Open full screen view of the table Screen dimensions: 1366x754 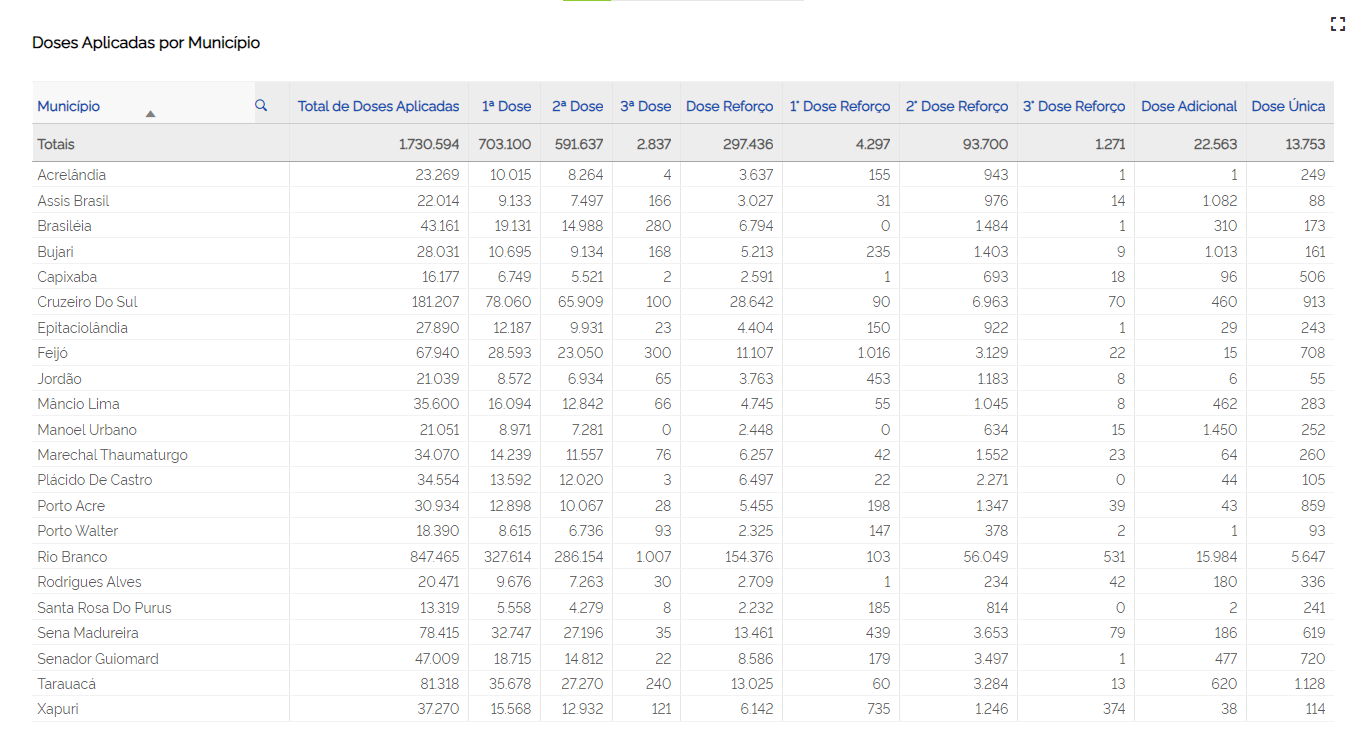pos(1337,25)
